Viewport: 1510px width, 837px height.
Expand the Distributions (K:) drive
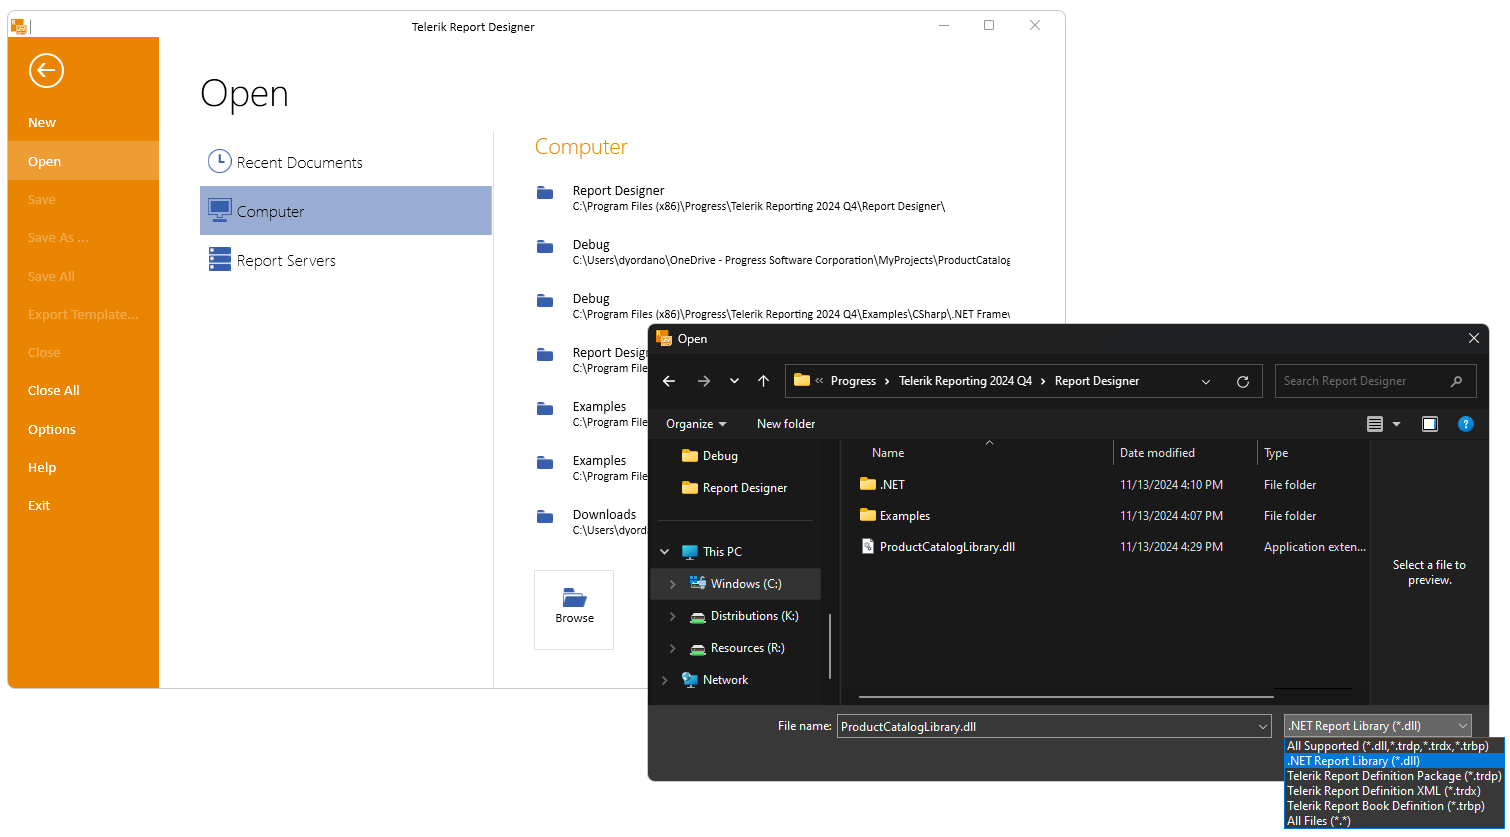672,615
